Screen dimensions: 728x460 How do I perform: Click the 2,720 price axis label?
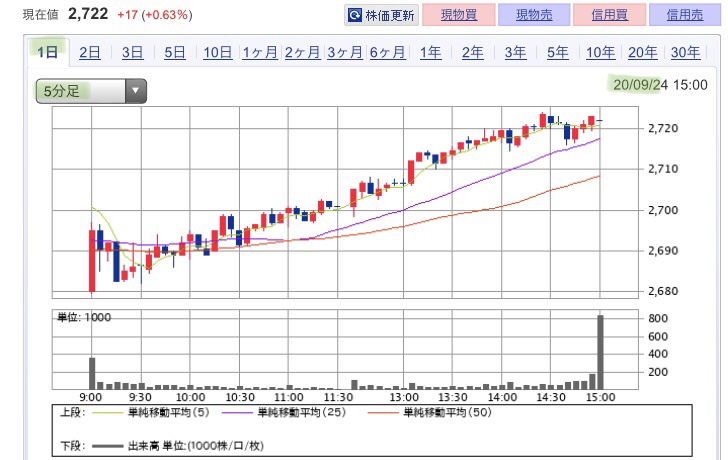[x=663, y=128]
